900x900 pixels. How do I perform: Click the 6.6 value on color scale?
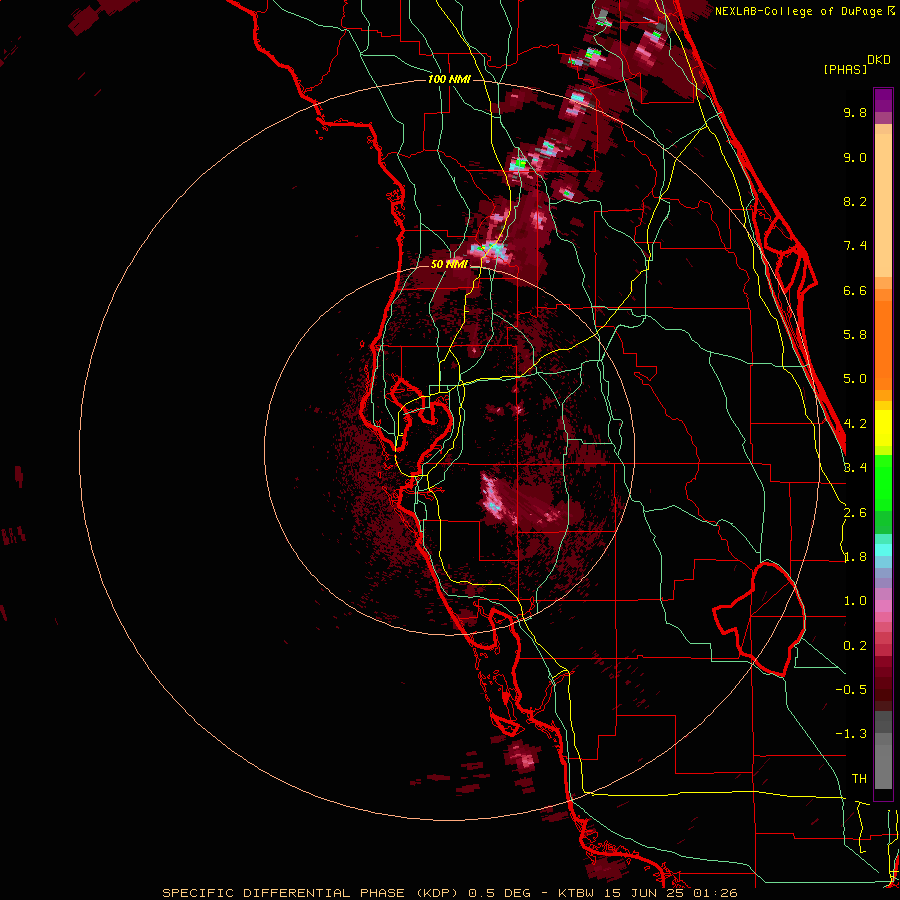click(855, 290)
